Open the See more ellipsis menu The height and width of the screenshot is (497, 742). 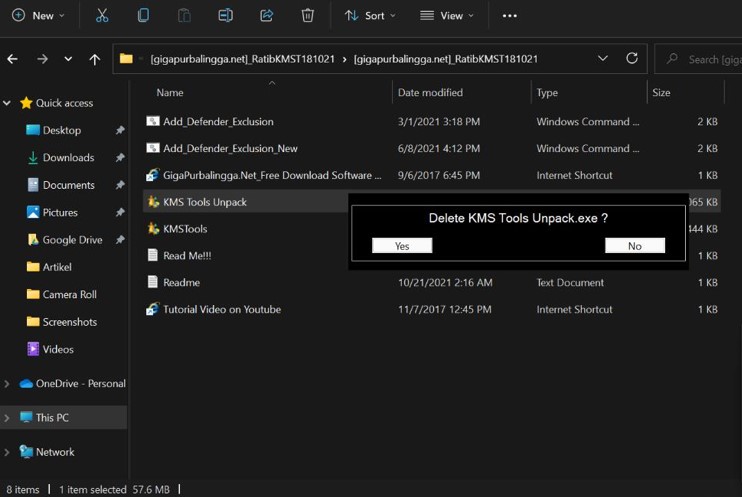coord(510,16)
